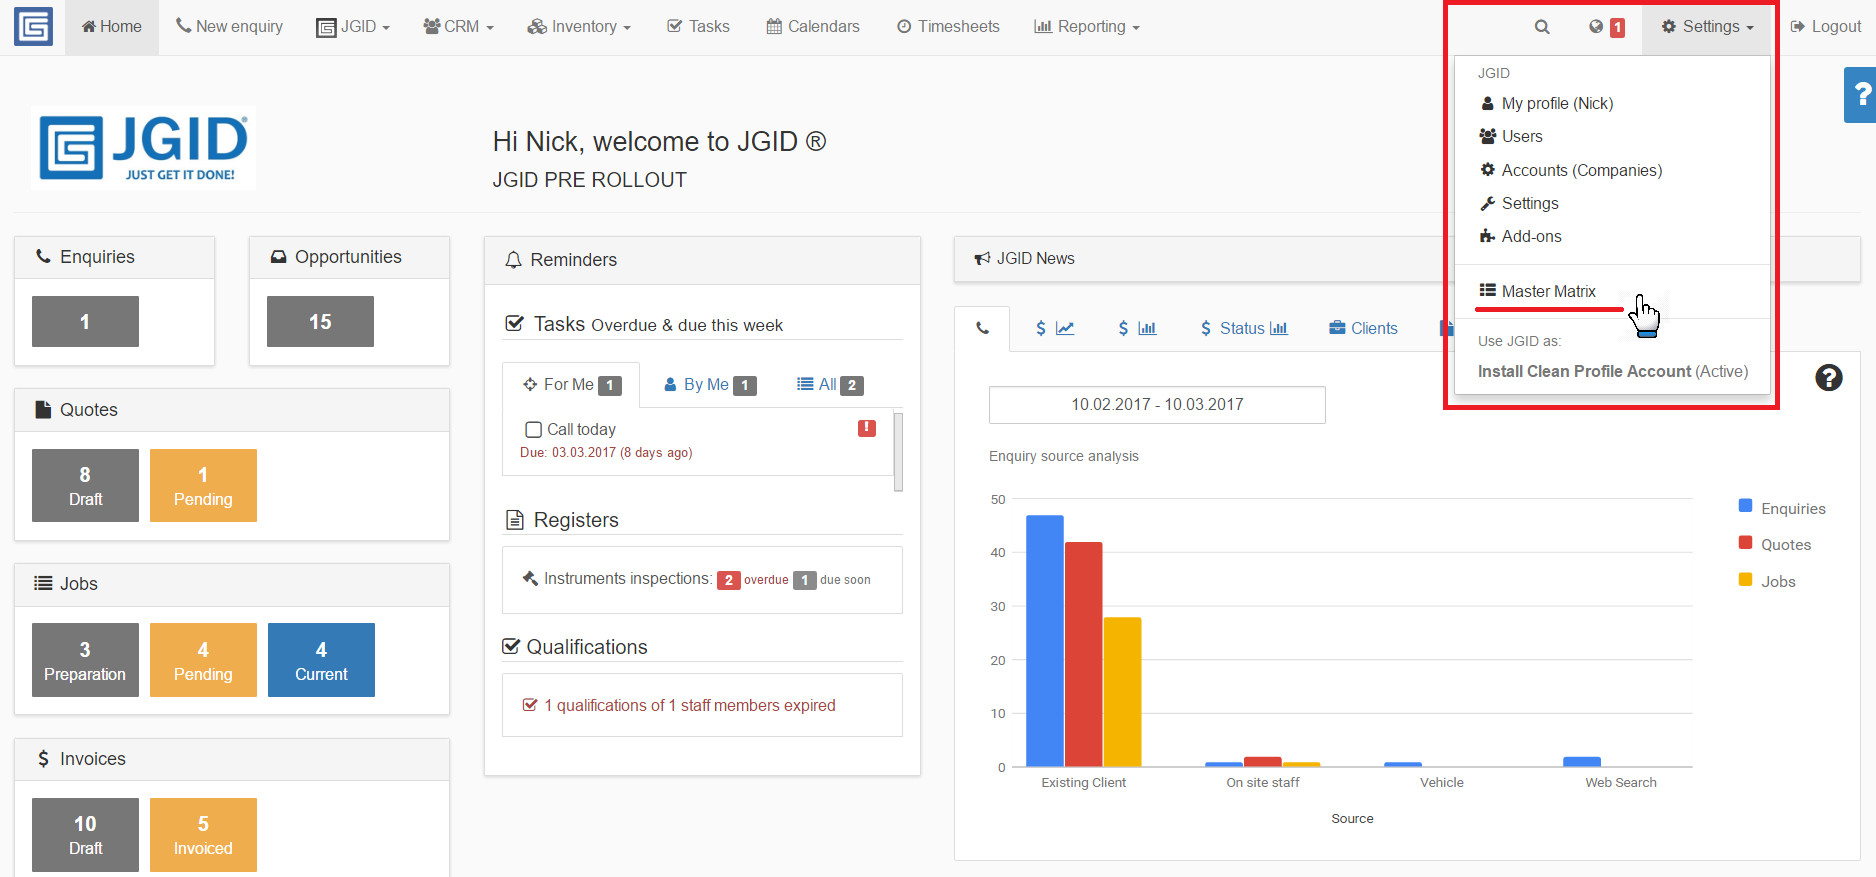Select the Status chart tab

tap(1243, 328)
